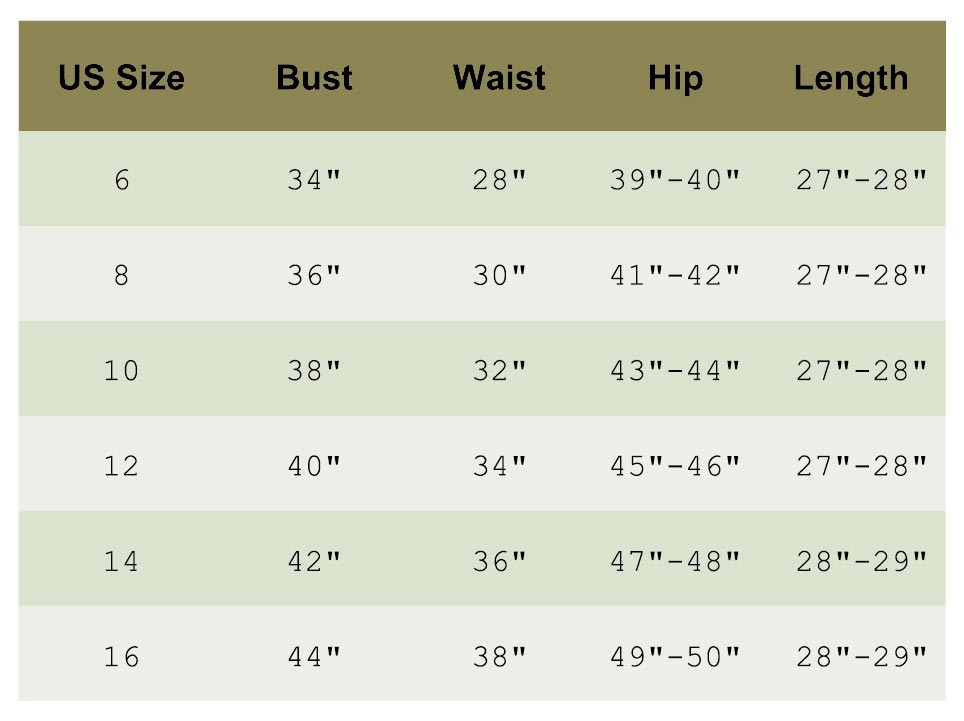Select the Hip column header
The height and width of the screenshot is (721, 964).
[x=675, y=78]
